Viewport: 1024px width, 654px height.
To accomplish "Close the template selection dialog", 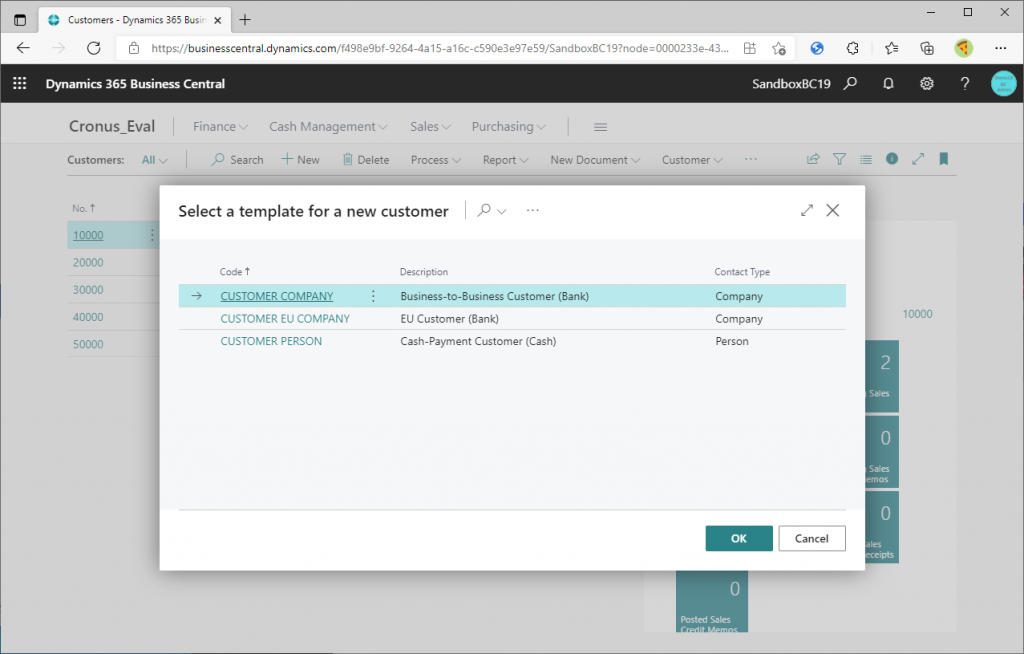I will click(x=833, y=210).
